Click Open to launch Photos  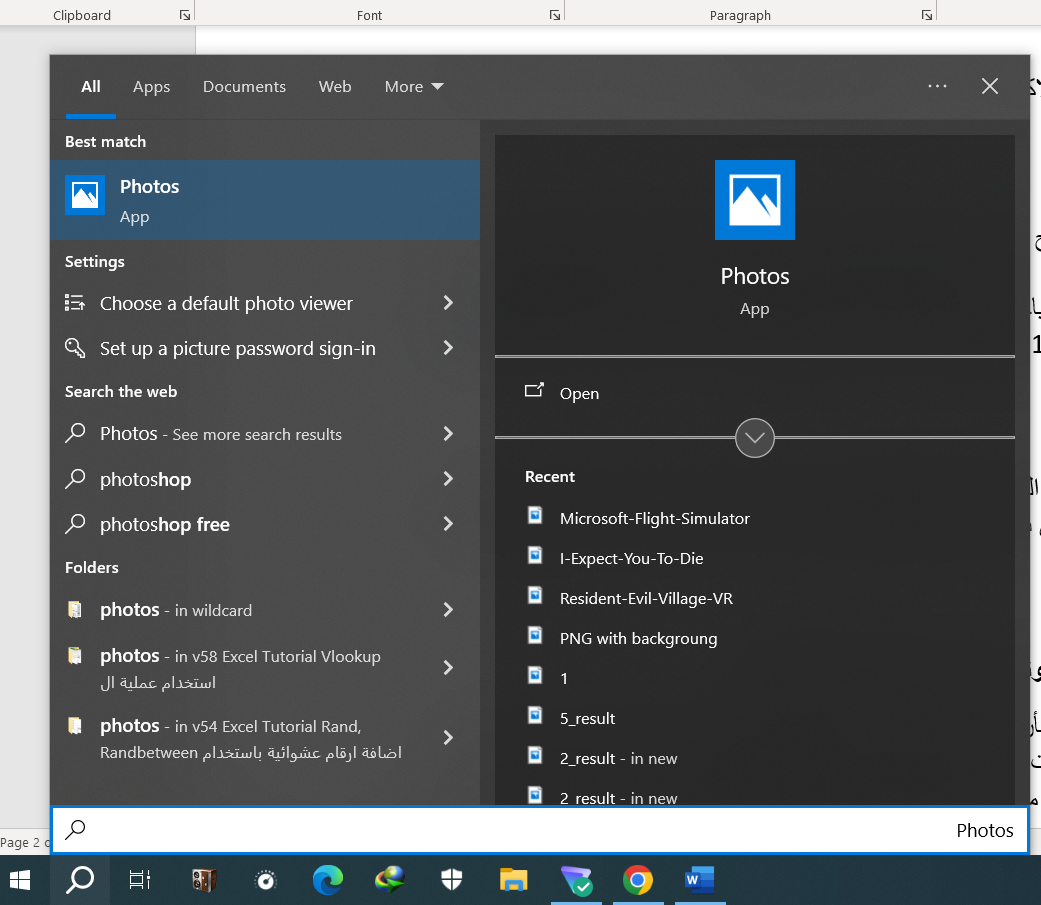(x=580, y=393)
